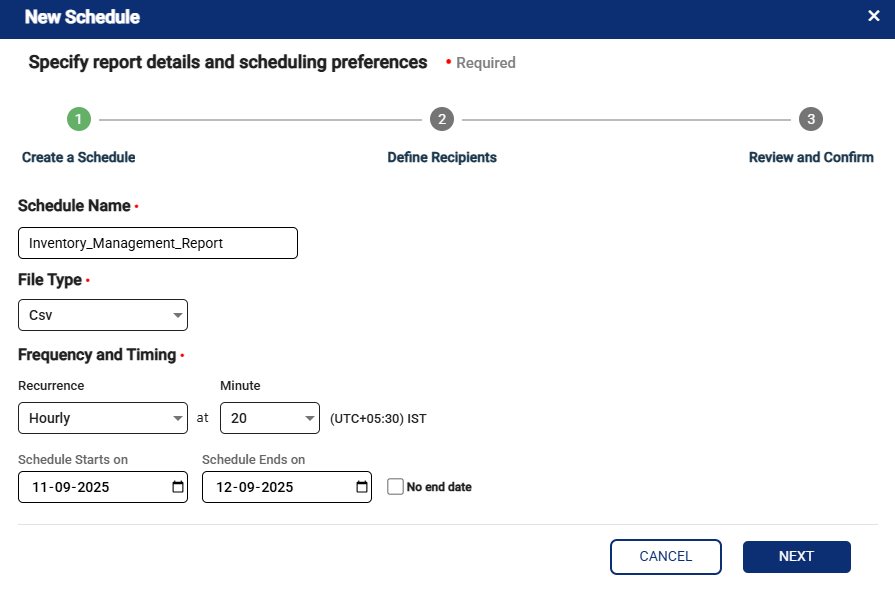Open the Recurrence dropdown showing Hourly

click(103, 418)
